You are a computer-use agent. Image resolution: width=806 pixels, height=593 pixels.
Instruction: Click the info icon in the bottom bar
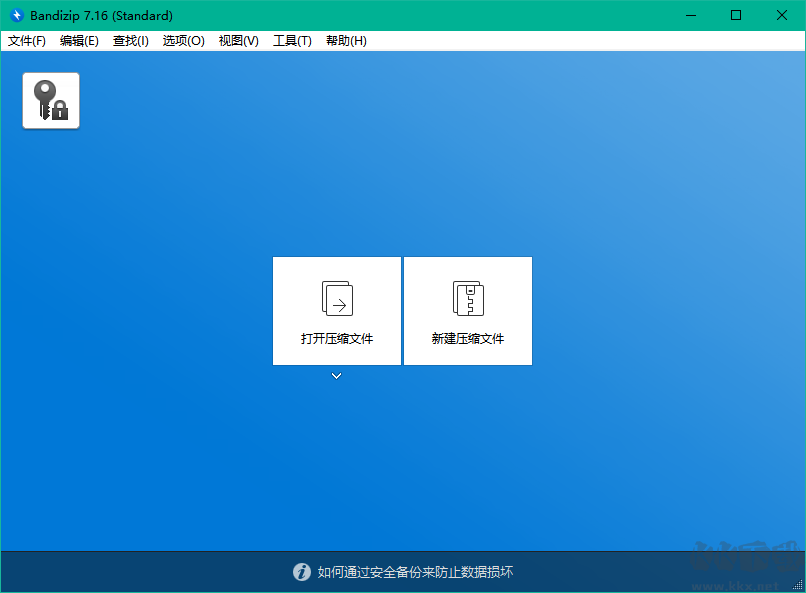[302, 572]
